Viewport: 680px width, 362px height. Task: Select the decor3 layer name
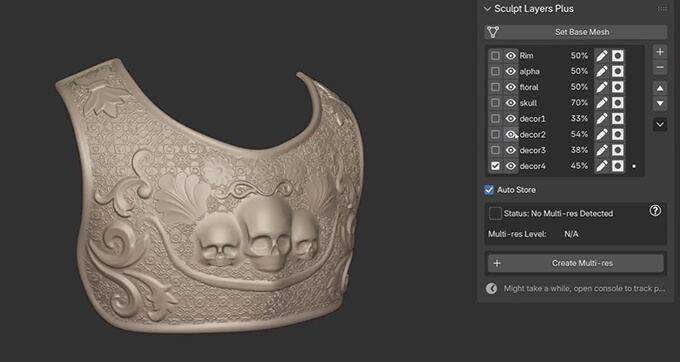533,150
